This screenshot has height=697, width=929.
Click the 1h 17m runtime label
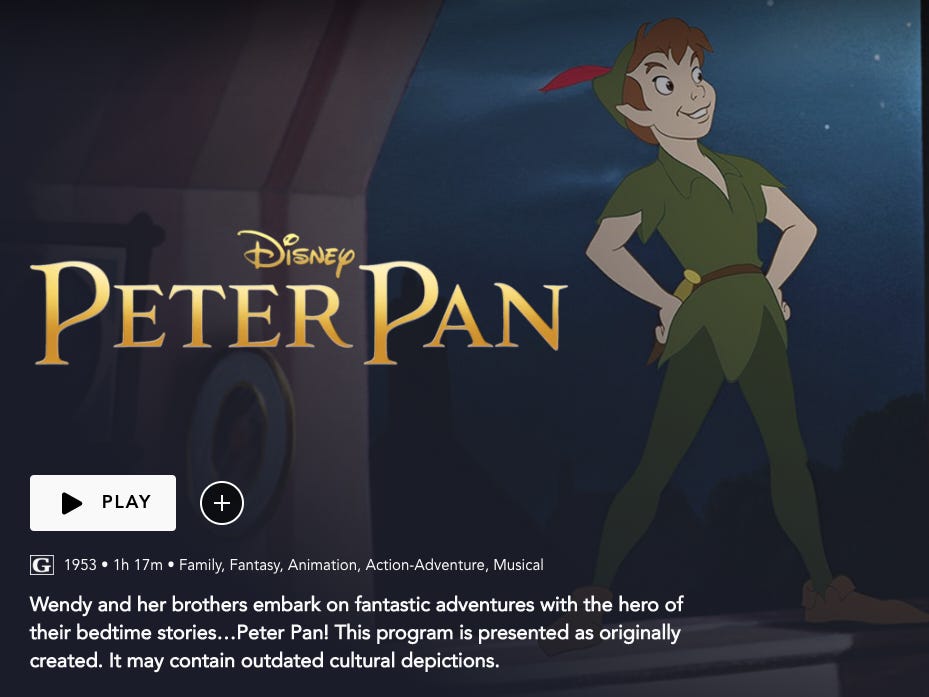(138, 565)
